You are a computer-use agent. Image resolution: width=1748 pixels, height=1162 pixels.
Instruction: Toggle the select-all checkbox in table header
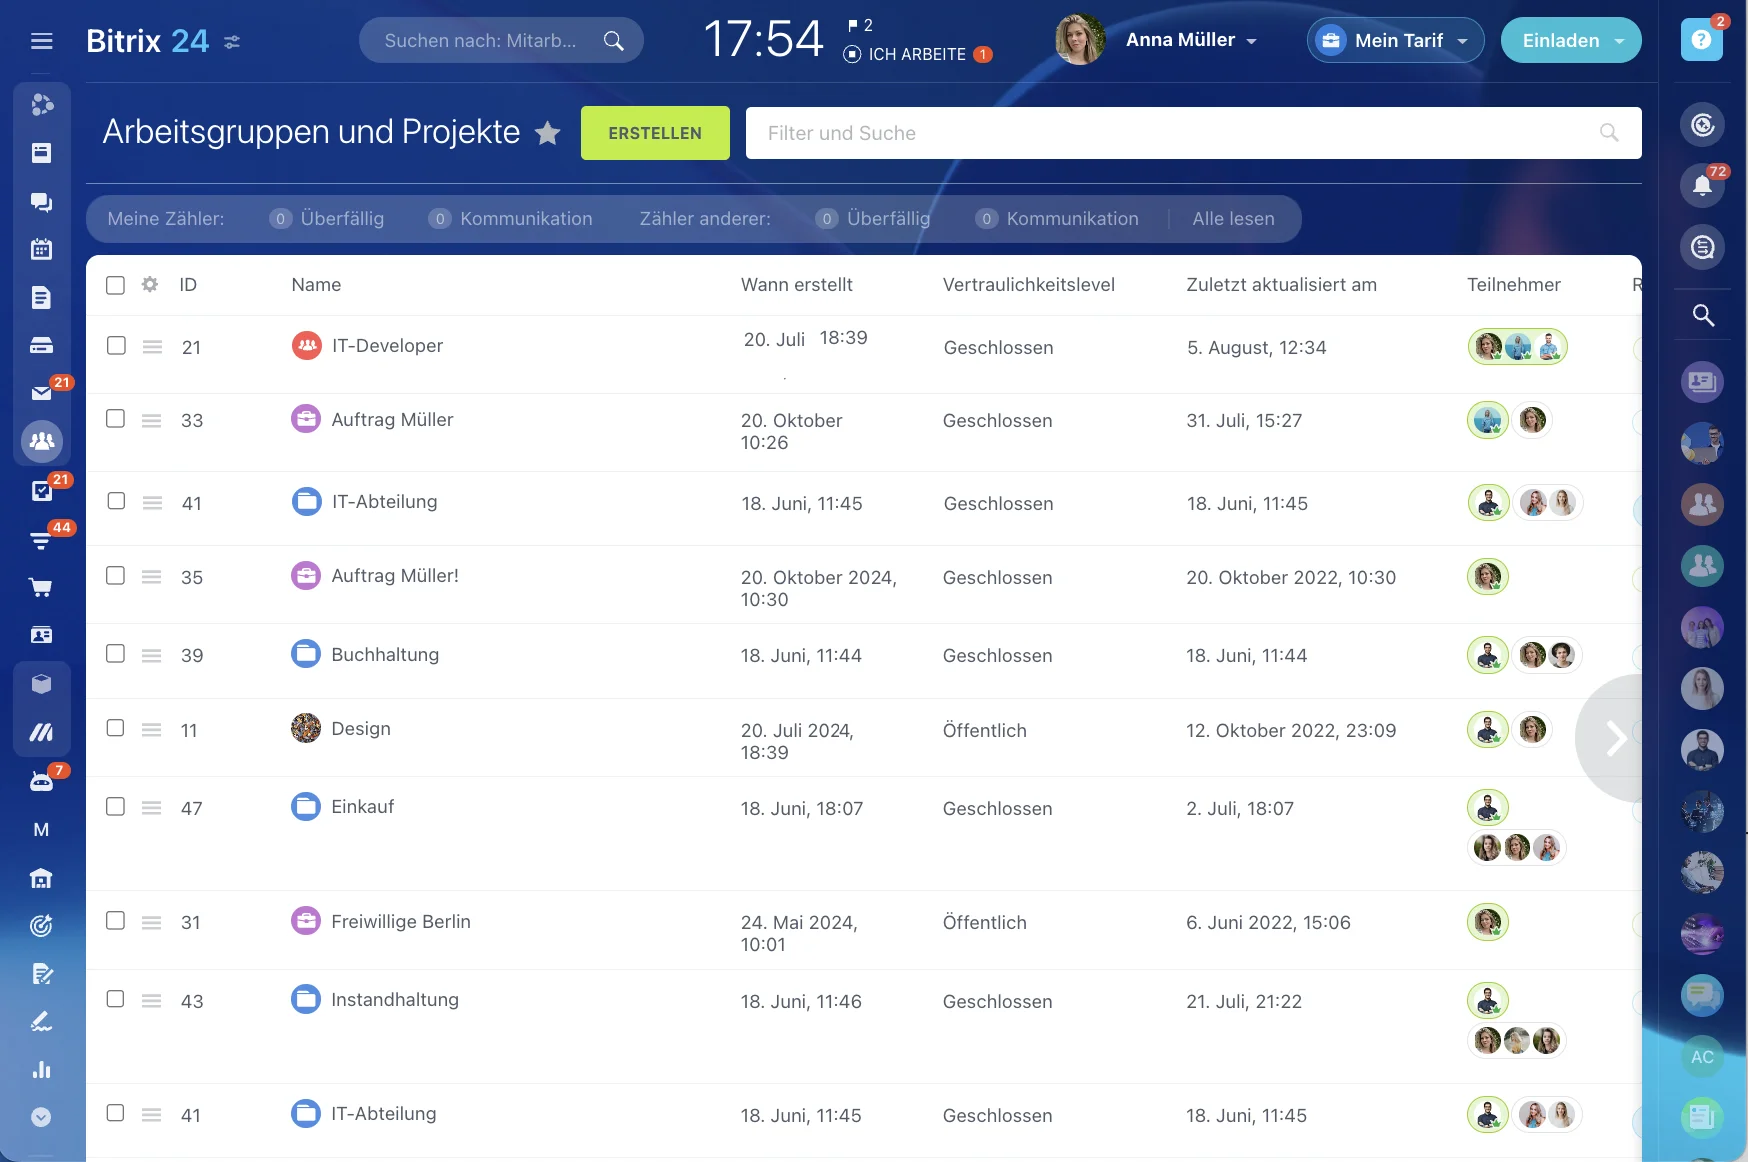coord(116,285)
